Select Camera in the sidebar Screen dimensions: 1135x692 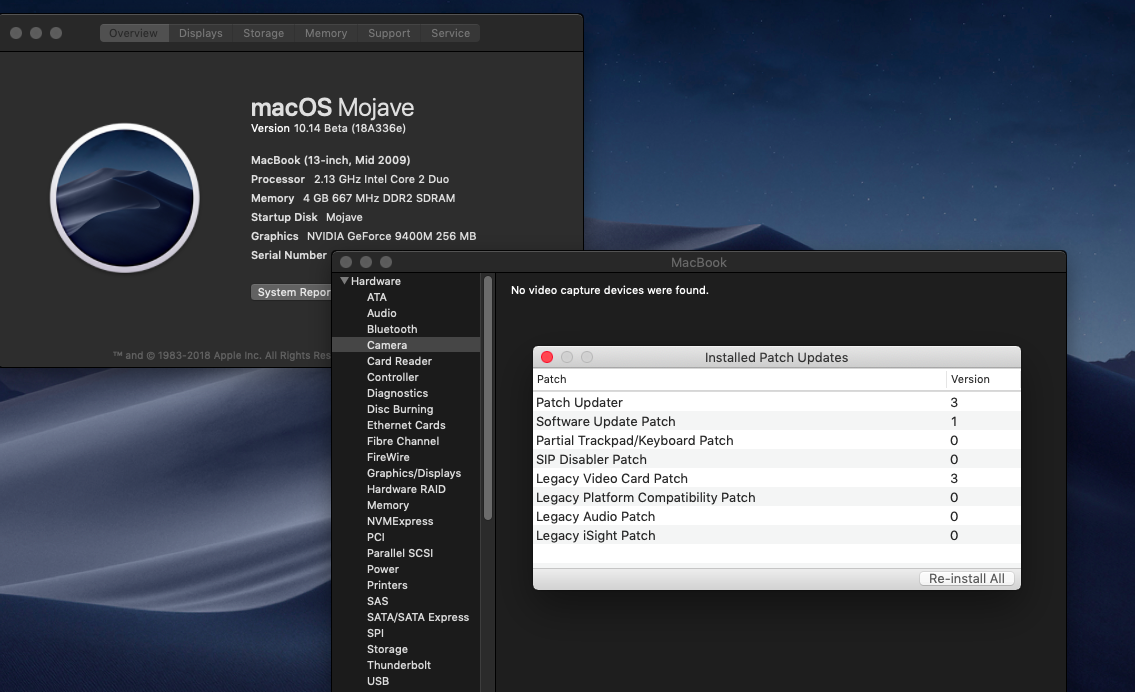point(405,345)
